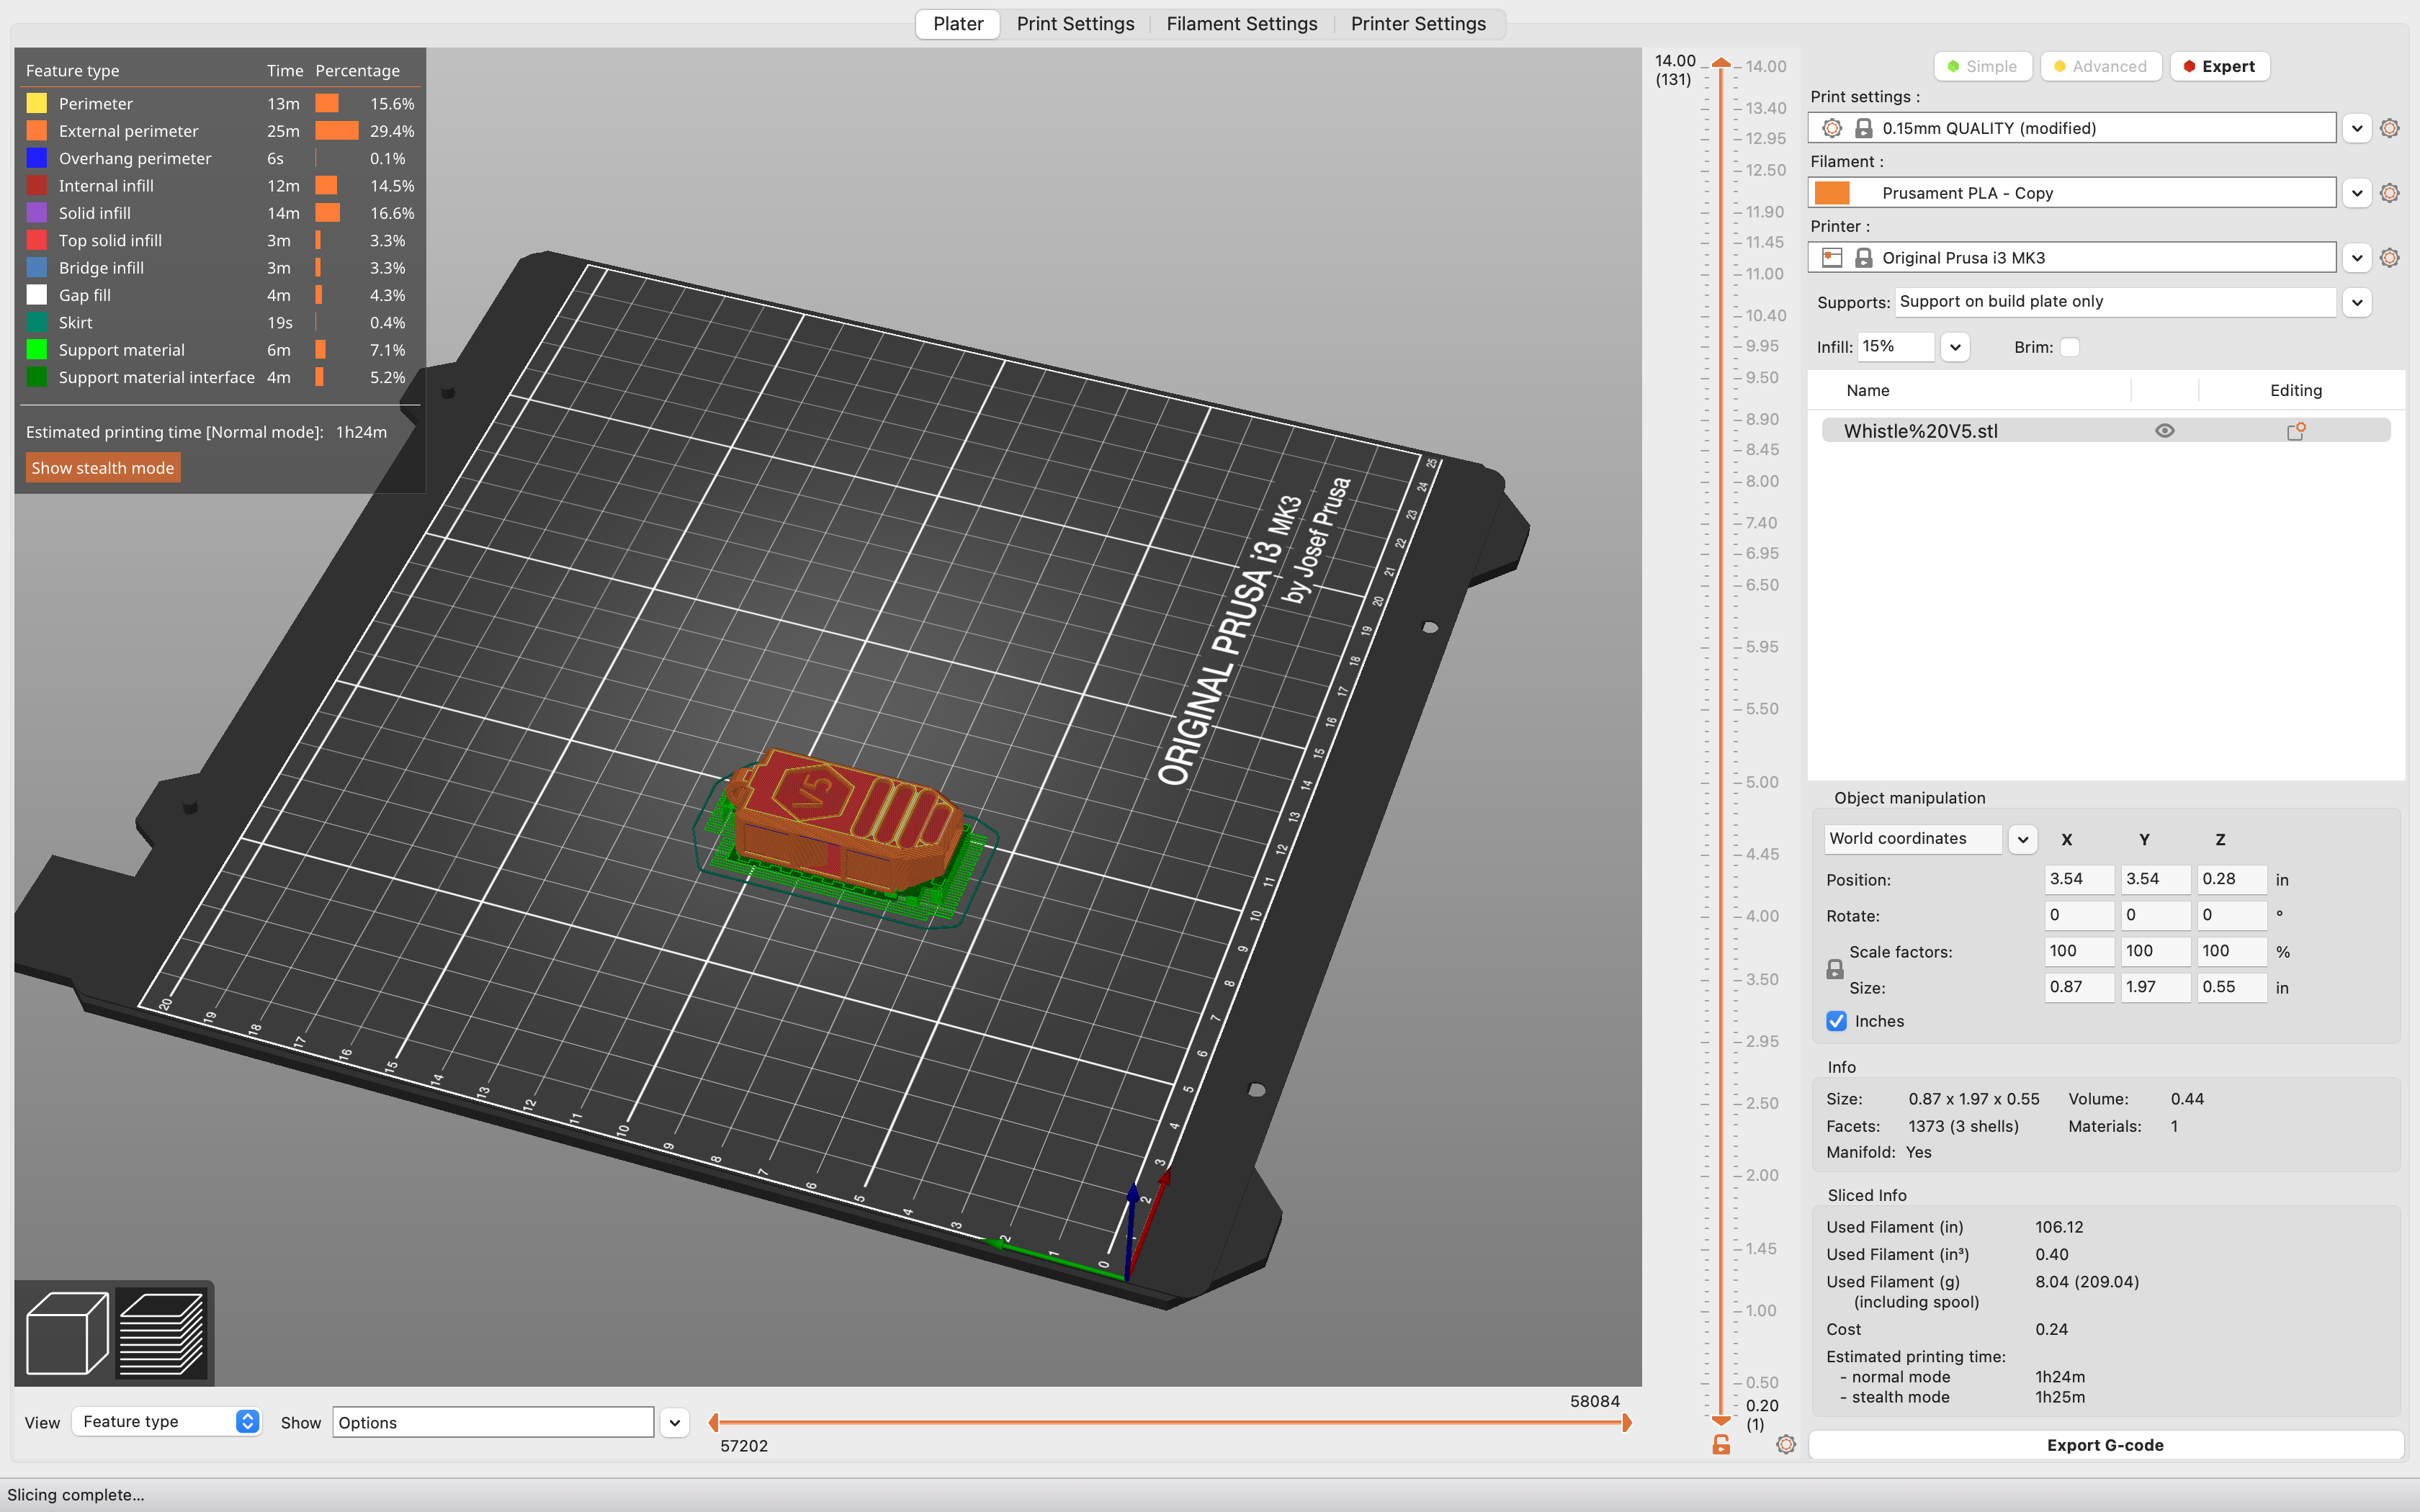This screenshot has width=2420, height=1512.
Task: Click the Scale factors X input field
Action: 2079,951
